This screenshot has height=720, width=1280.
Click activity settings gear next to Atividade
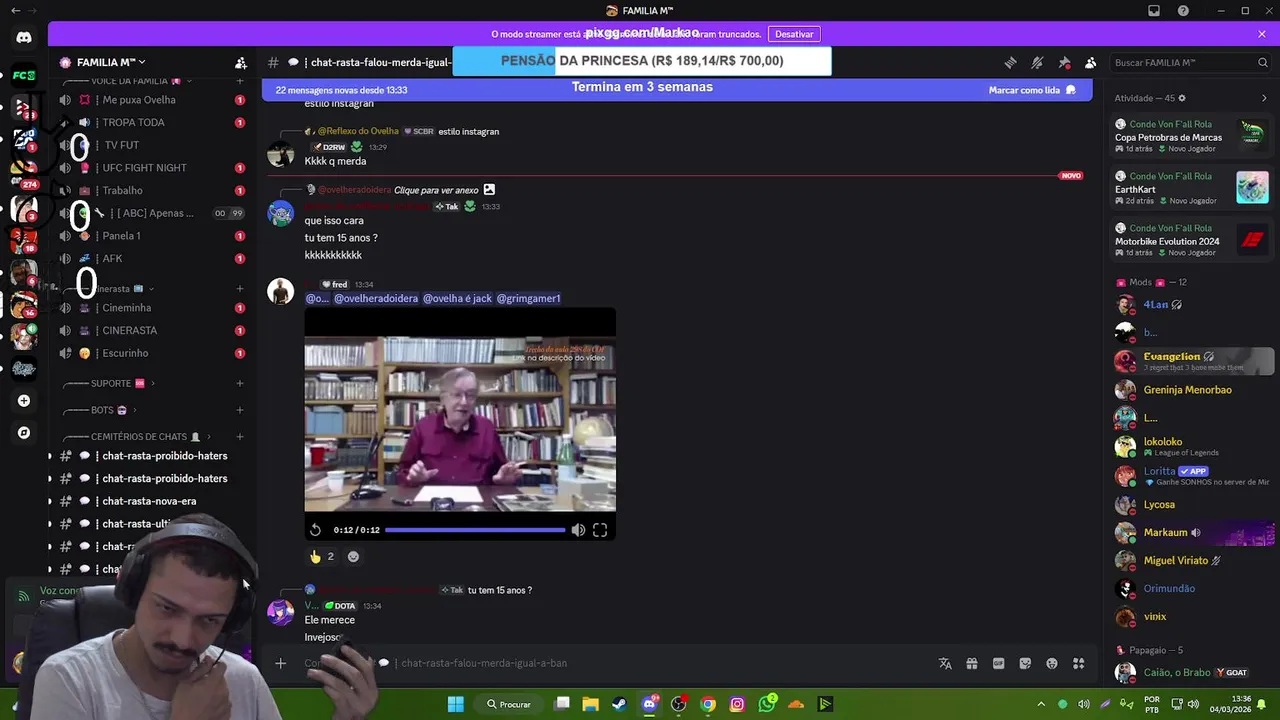[1182, 98]
